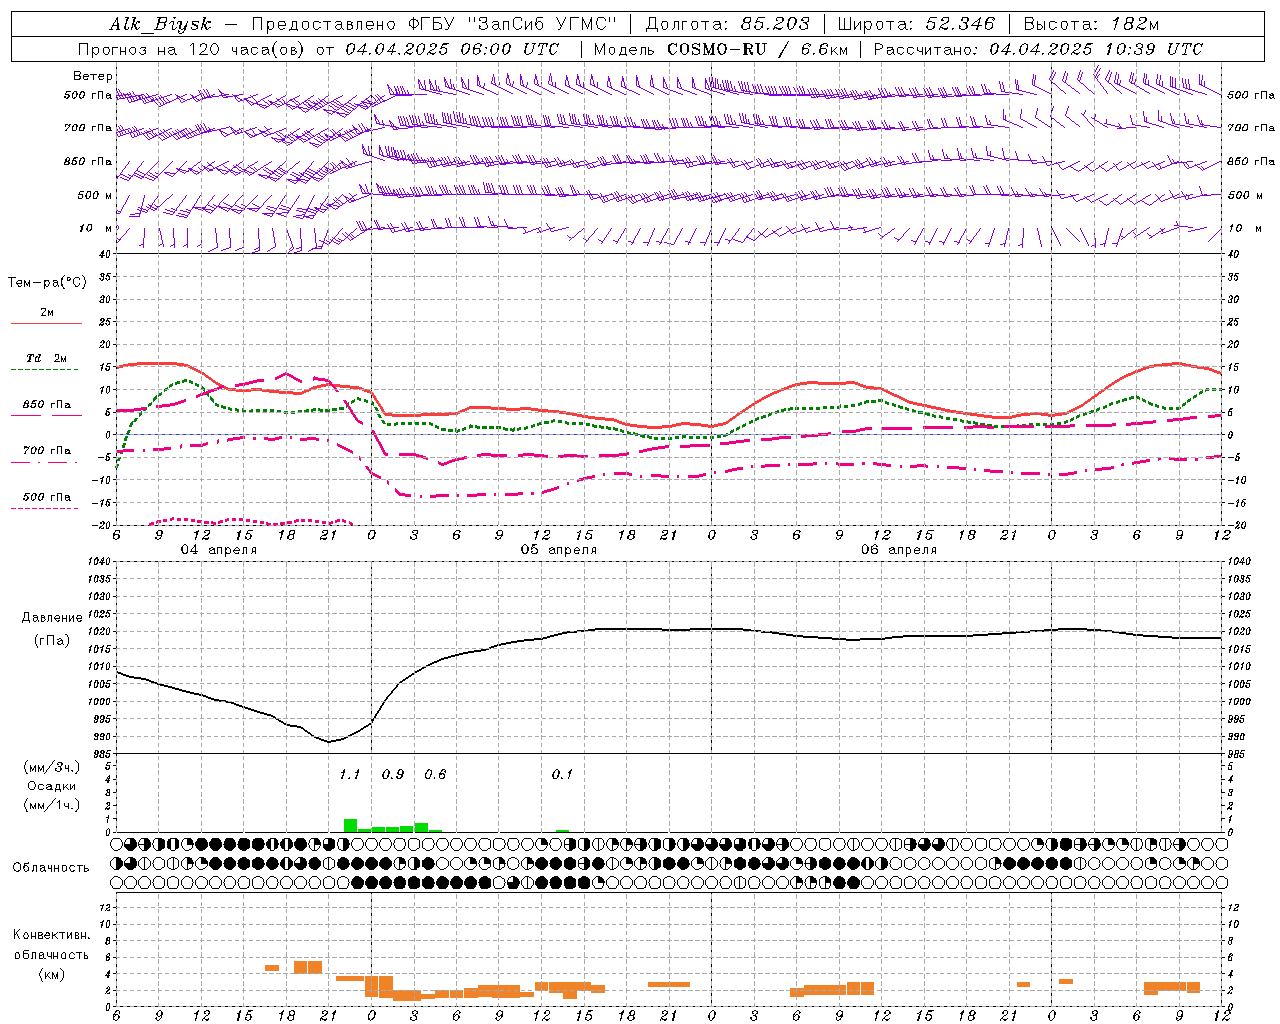This screenshot has width=1280, height=1024.
Task: Click the 'Осадки' precipitation label
Action: point(52,786)
